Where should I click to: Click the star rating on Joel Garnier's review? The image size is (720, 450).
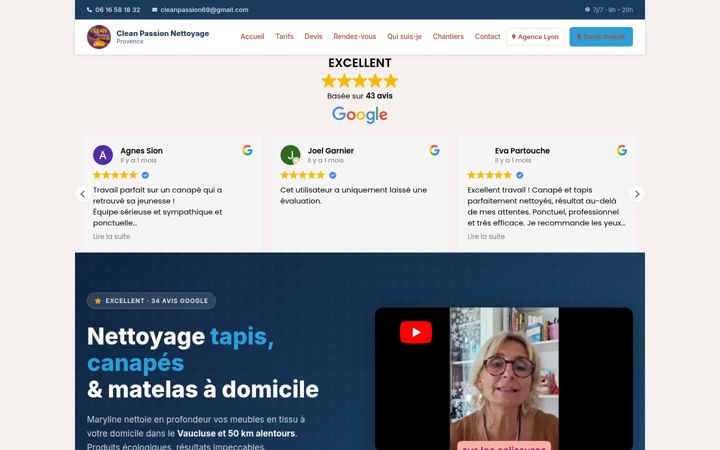[x=303, y=175]
